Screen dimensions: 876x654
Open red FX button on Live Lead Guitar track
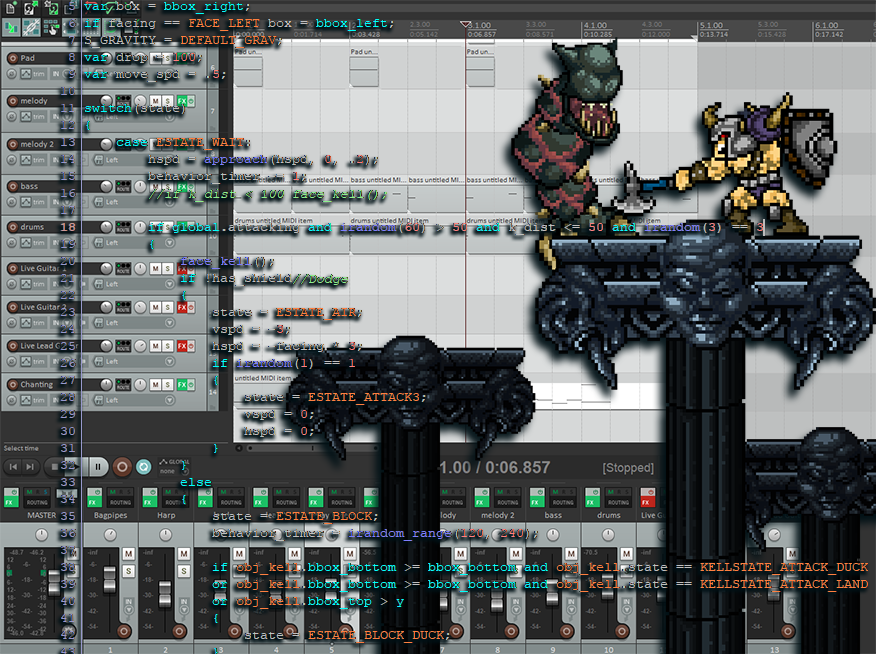182,346
